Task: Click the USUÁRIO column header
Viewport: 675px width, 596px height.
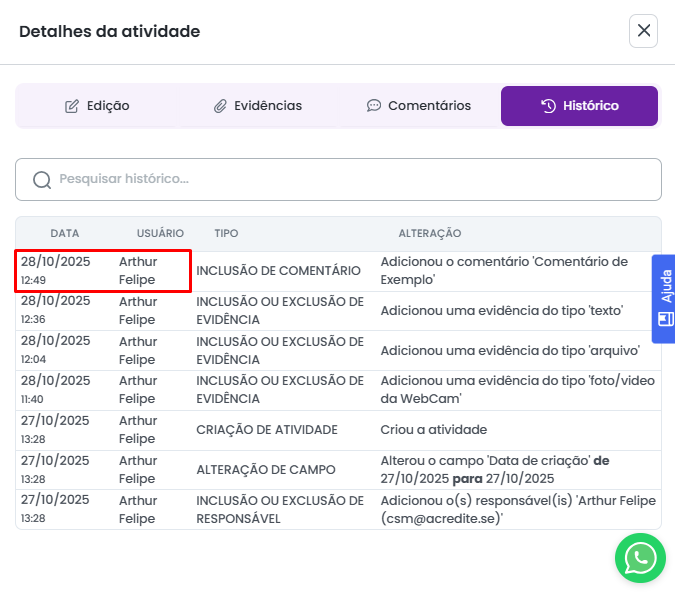Action: [160, 233]
